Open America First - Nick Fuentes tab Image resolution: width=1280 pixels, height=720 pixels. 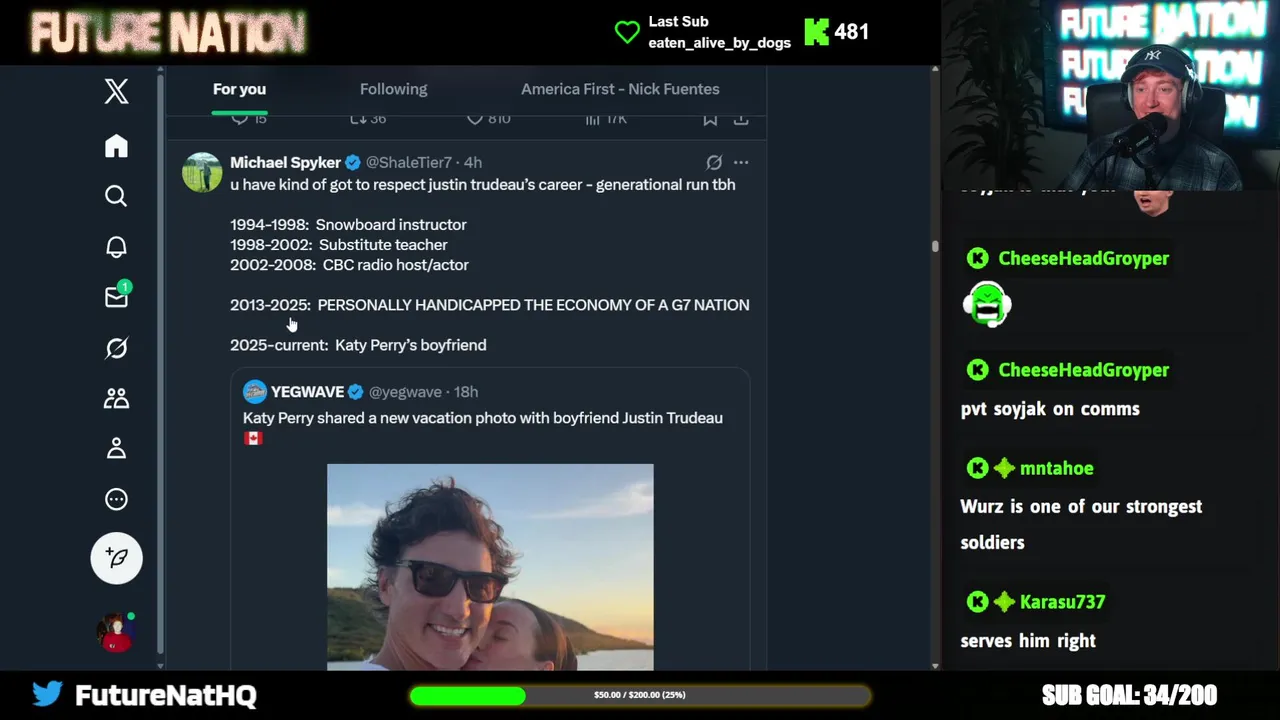[620, 89]
